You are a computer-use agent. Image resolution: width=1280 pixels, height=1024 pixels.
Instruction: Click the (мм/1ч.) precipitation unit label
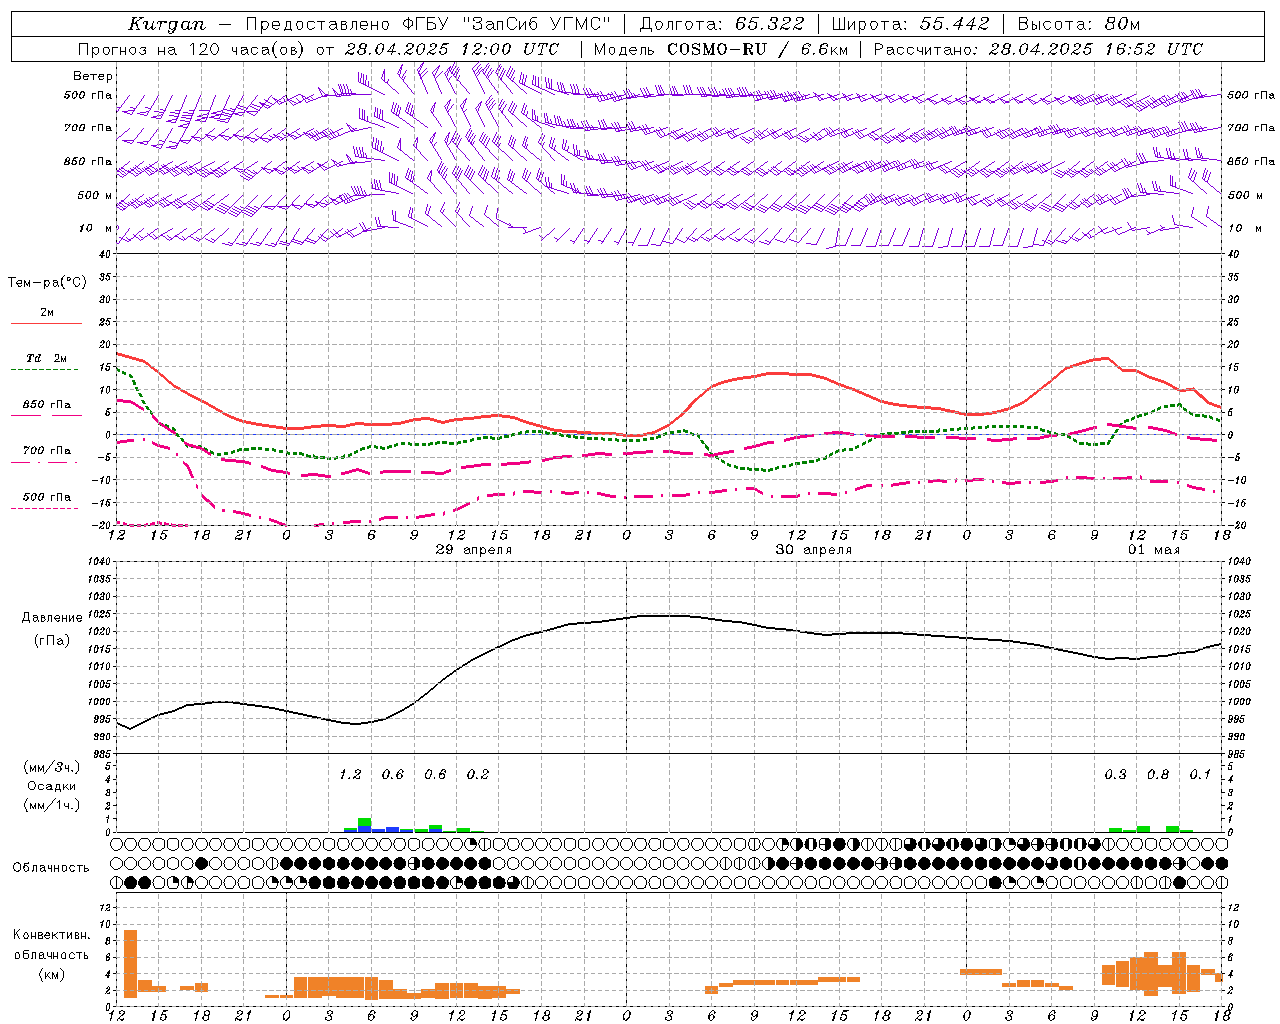(x=52, y=805)
